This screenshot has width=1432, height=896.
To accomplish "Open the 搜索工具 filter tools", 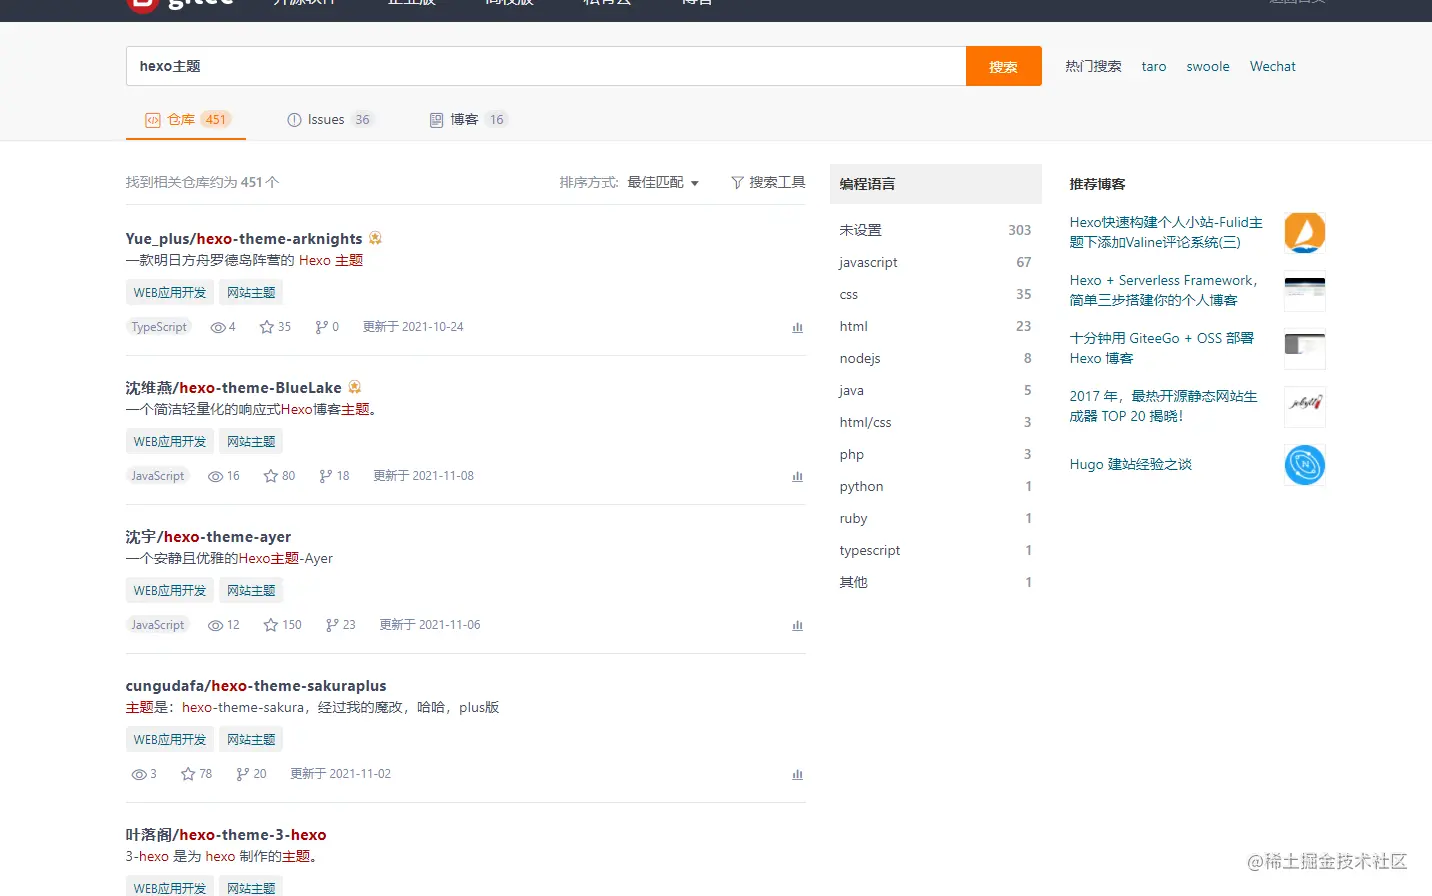I will point(768,182).
